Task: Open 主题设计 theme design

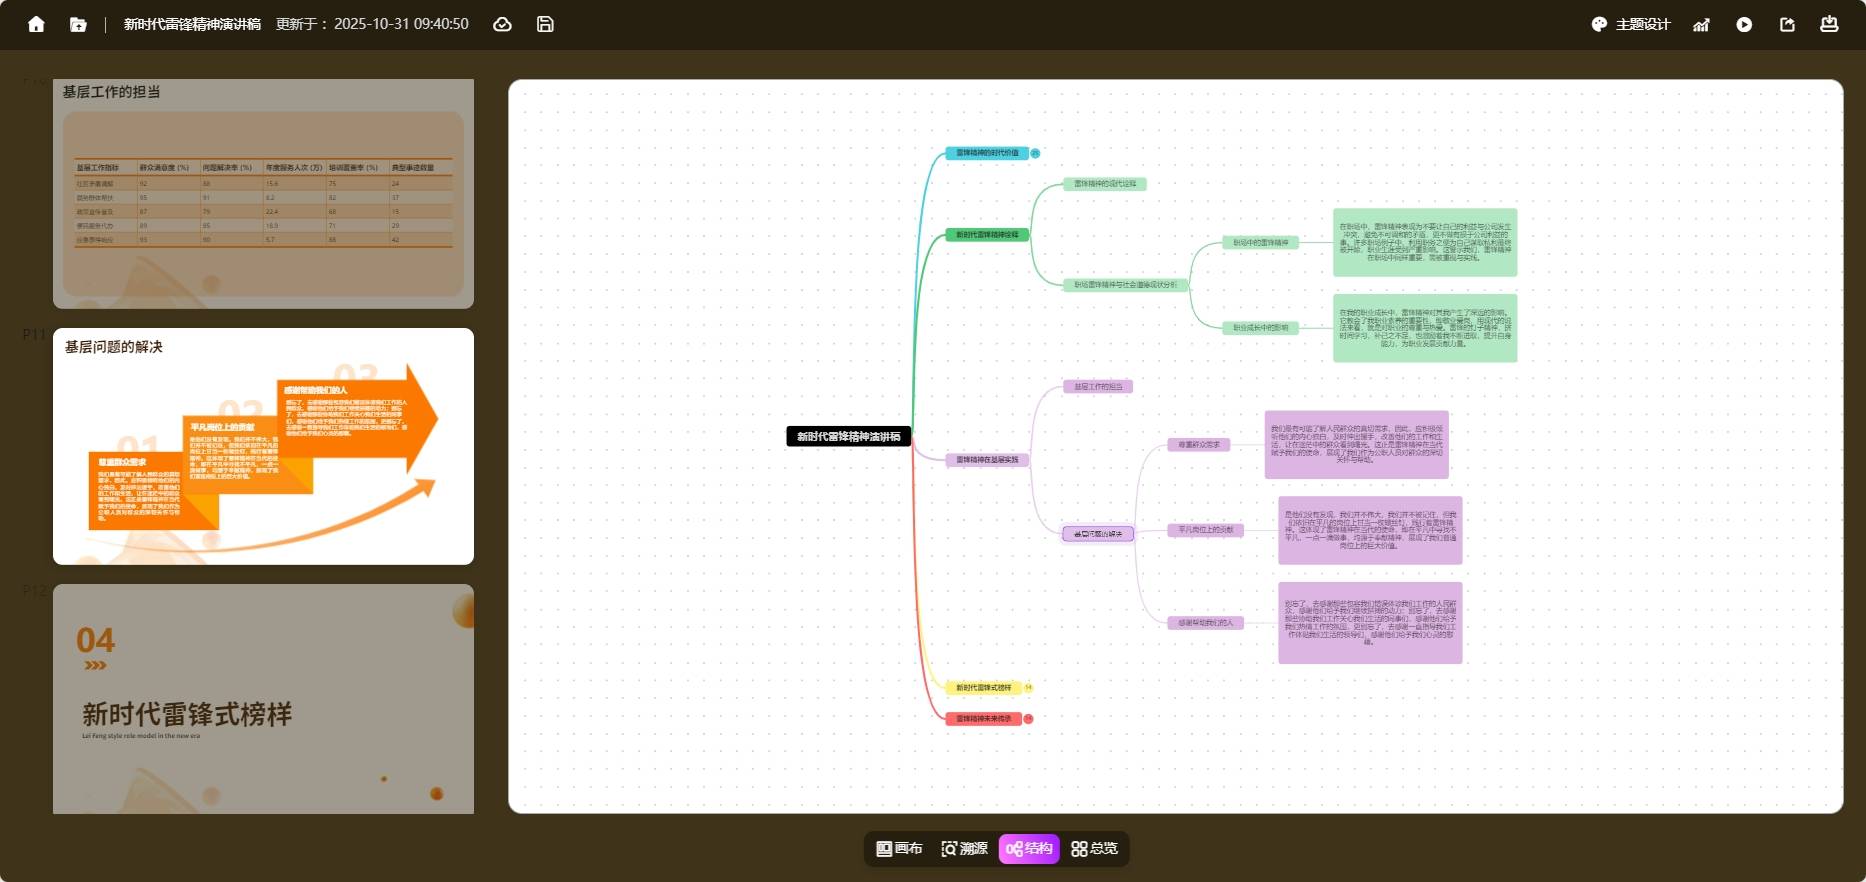Action: coord(1631,24)
